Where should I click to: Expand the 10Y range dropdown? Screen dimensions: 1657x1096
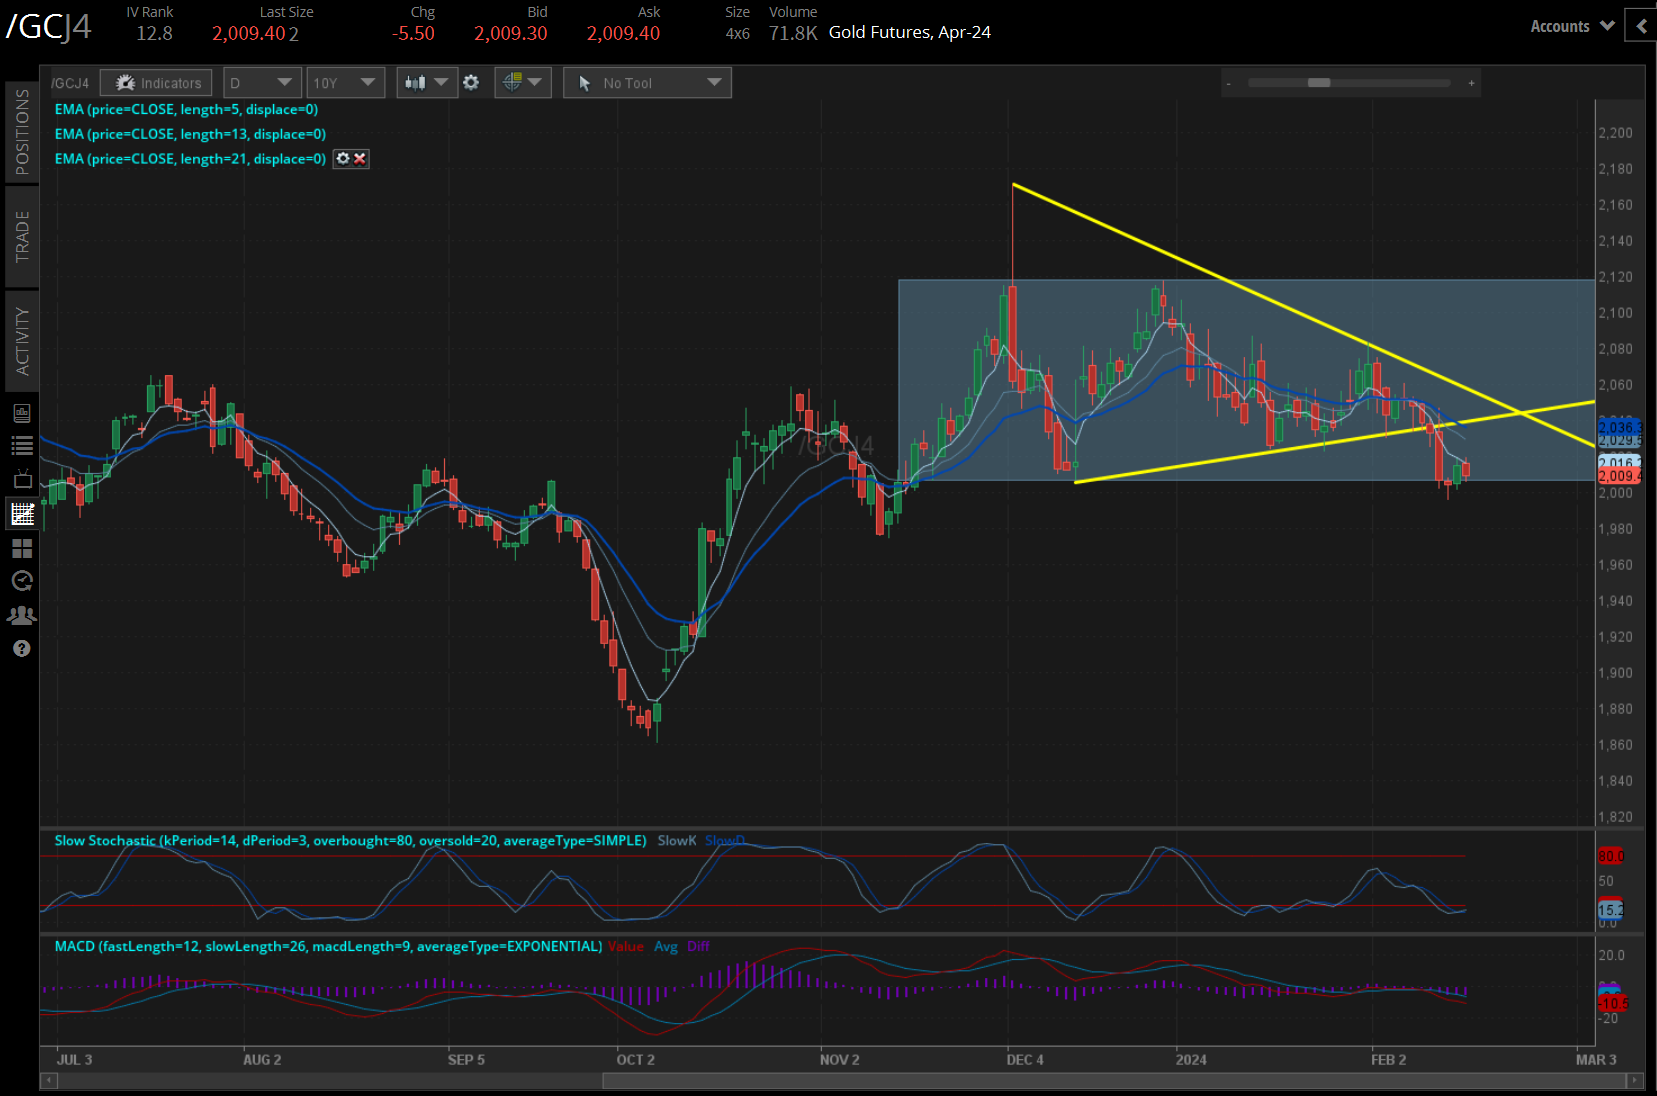click(x=344, y=83)
